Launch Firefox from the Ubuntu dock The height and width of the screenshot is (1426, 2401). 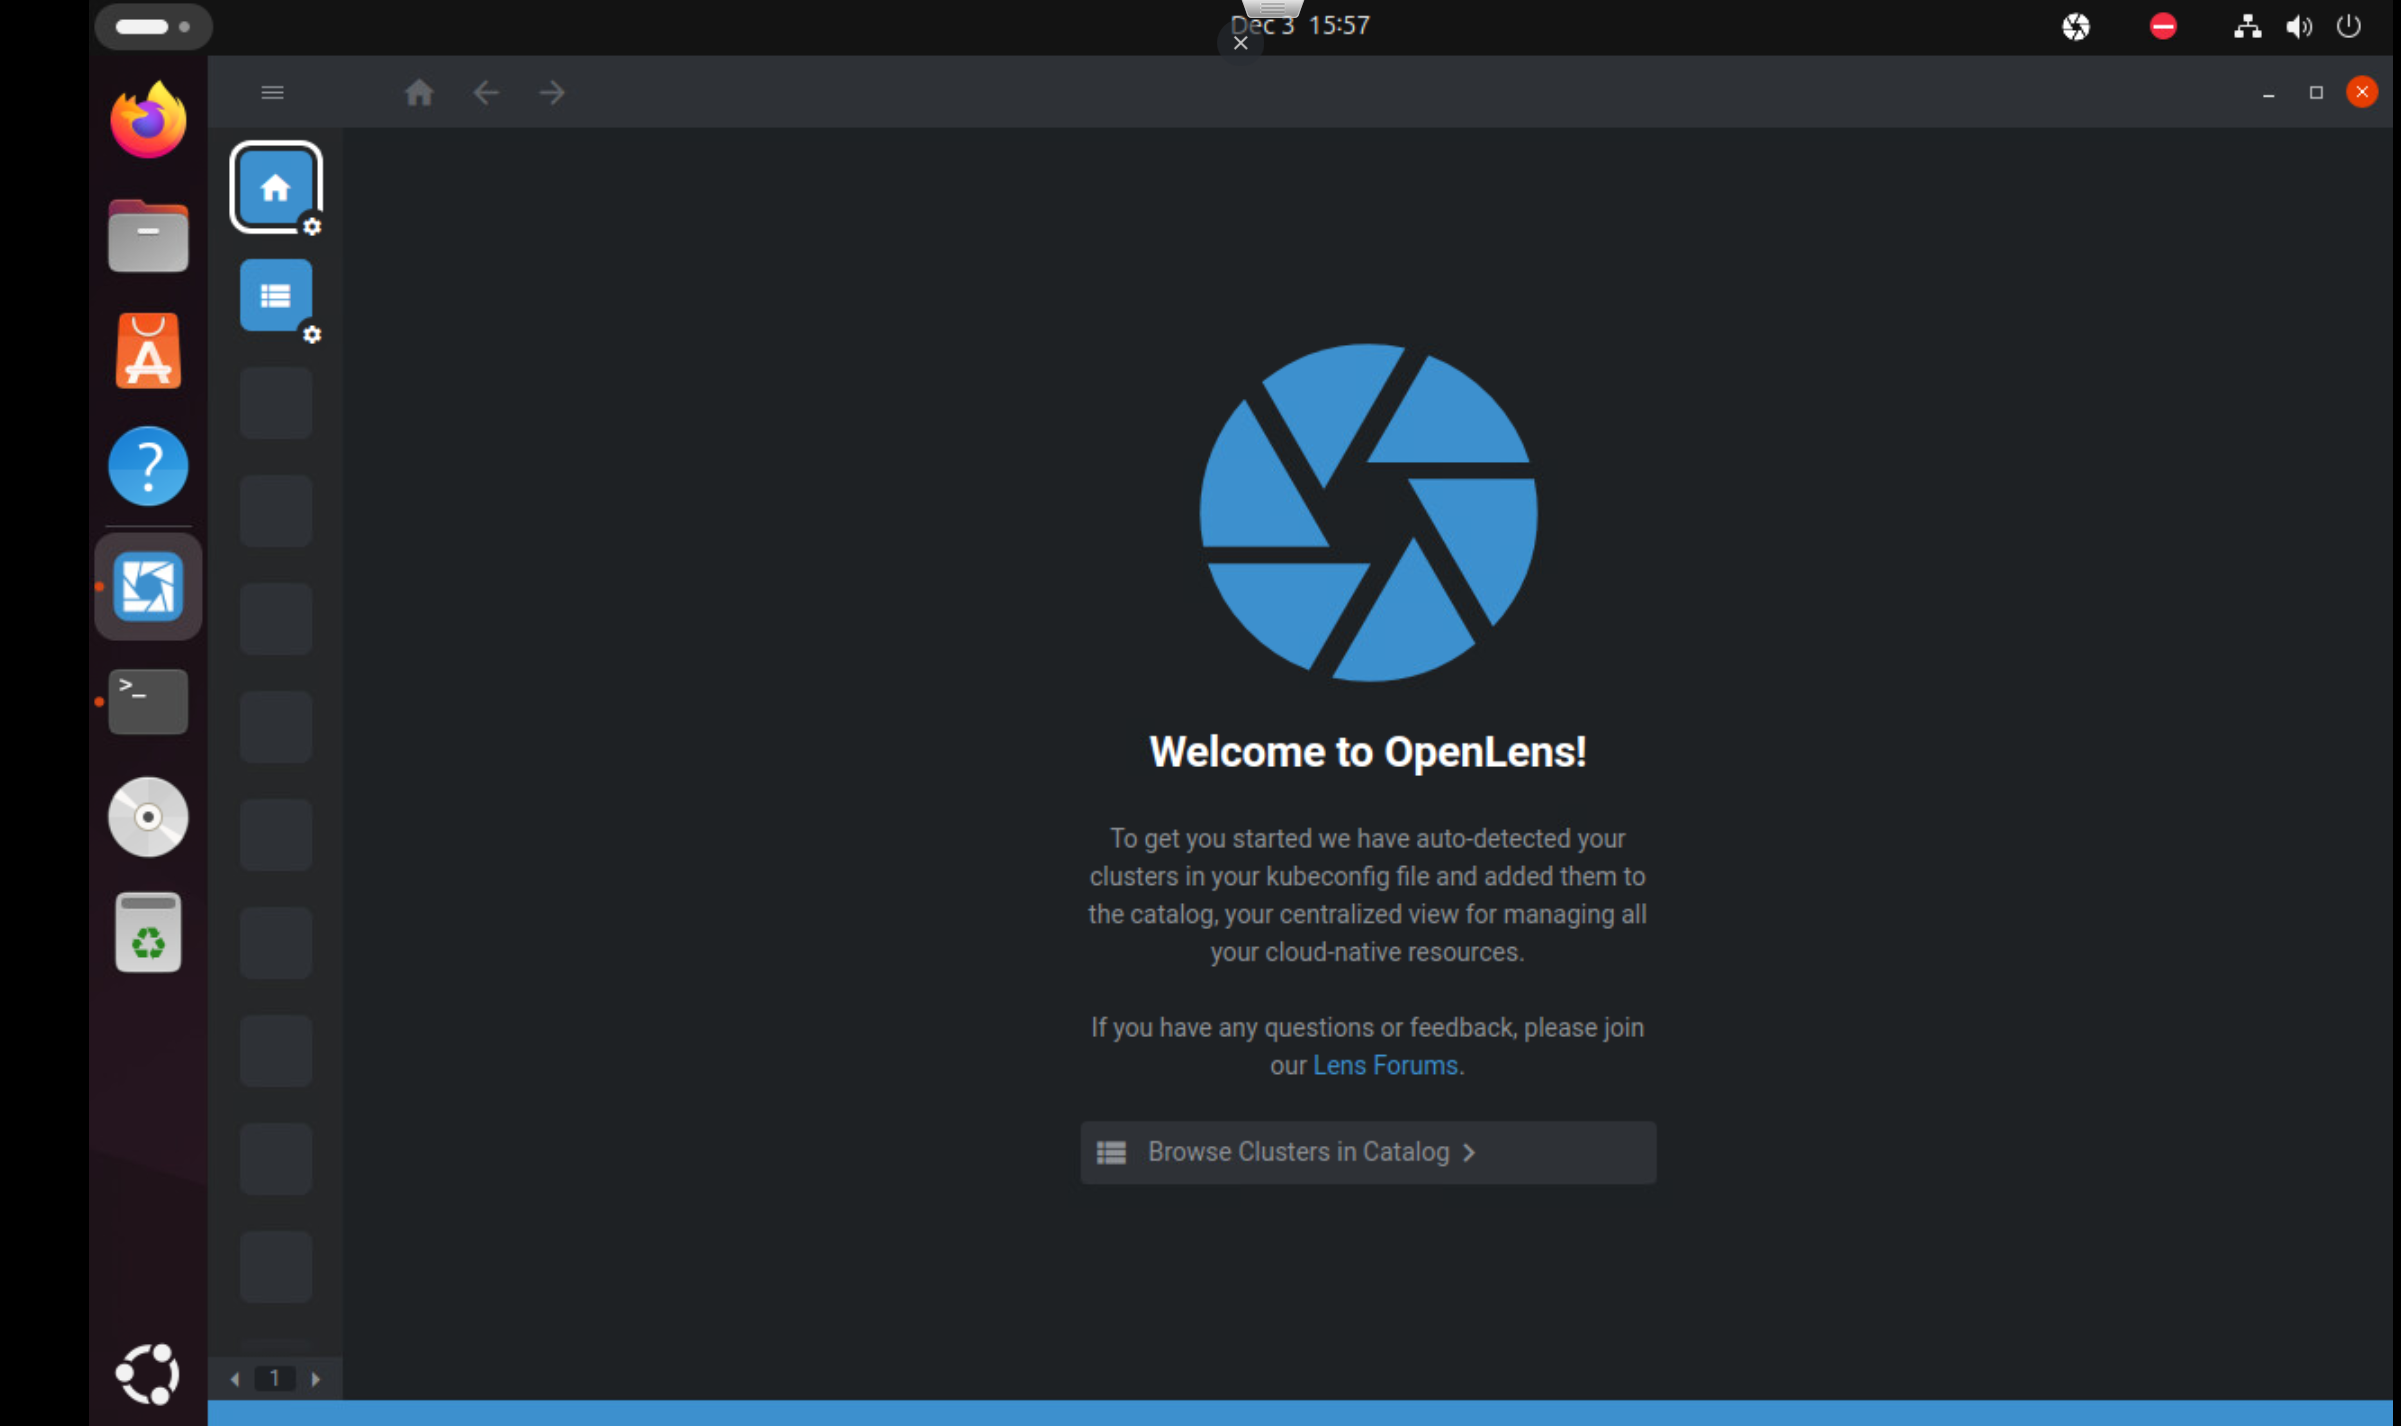click(148, 121)
